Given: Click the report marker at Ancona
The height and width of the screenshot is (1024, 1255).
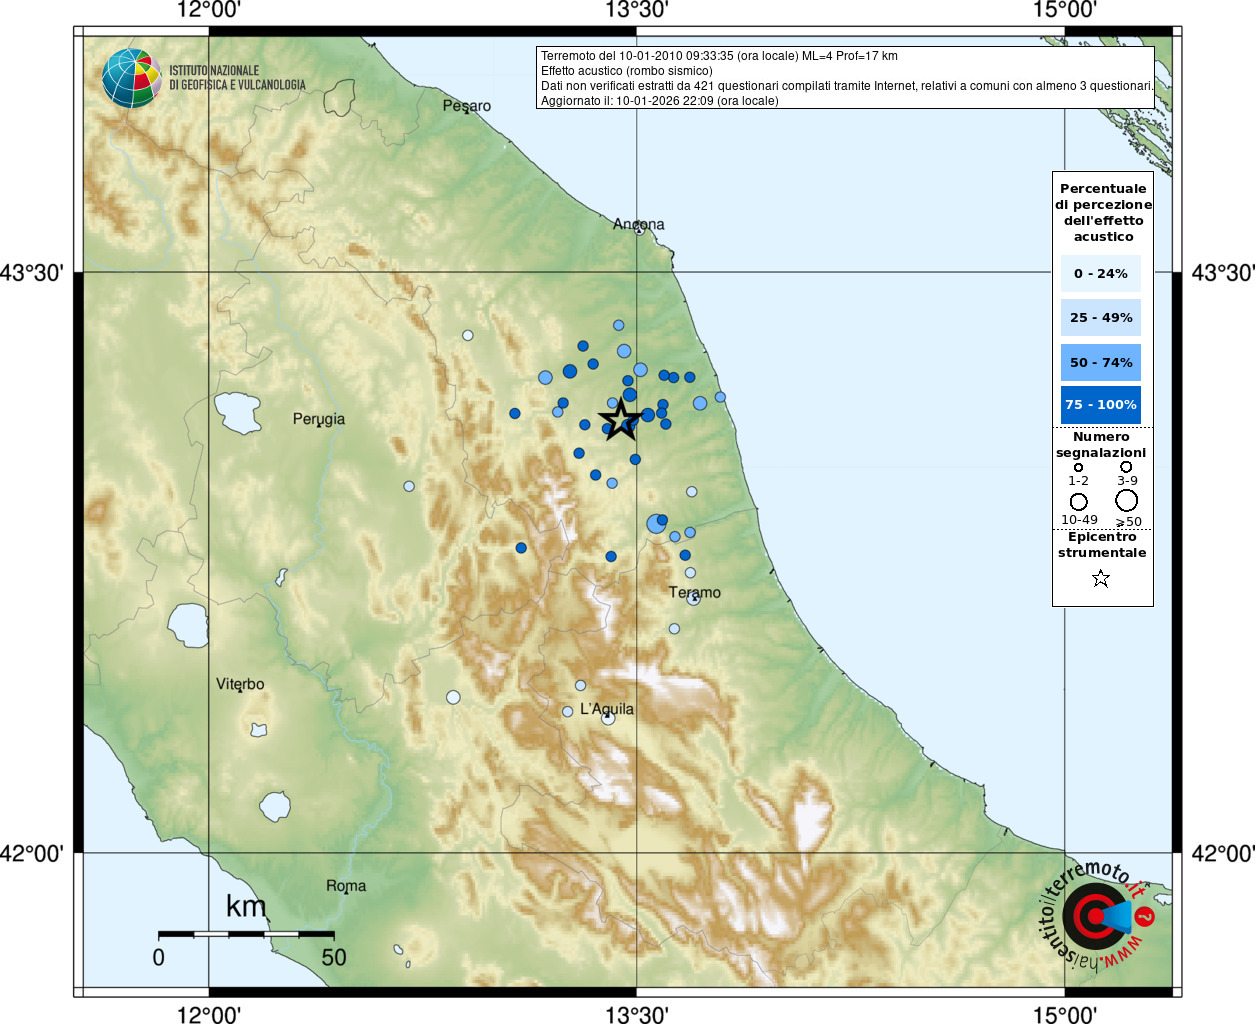Looking at the screenshot, I should [640, 229].
